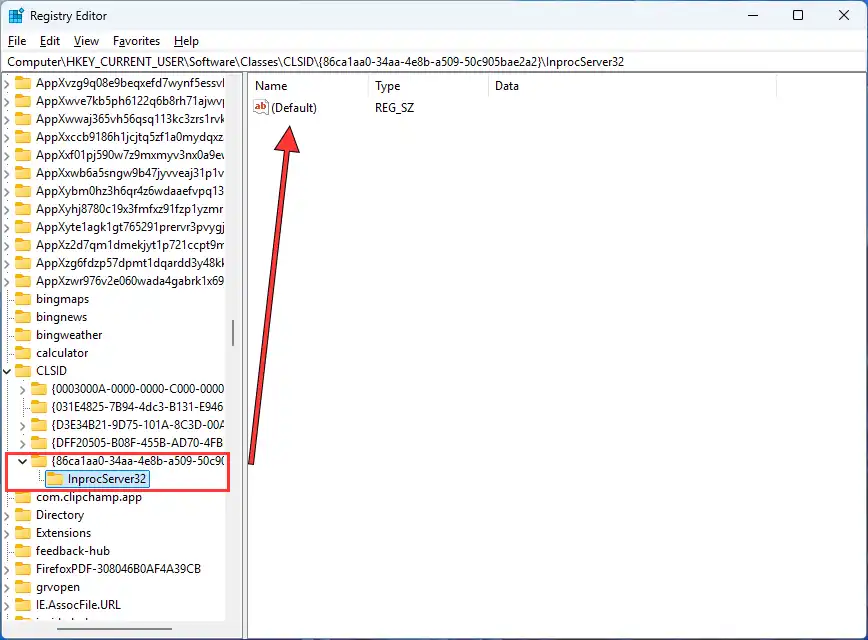This screenshot has height=640, width=868.
Task: Click the vertical scrollbar of key tree
Action: click(233, 332)
